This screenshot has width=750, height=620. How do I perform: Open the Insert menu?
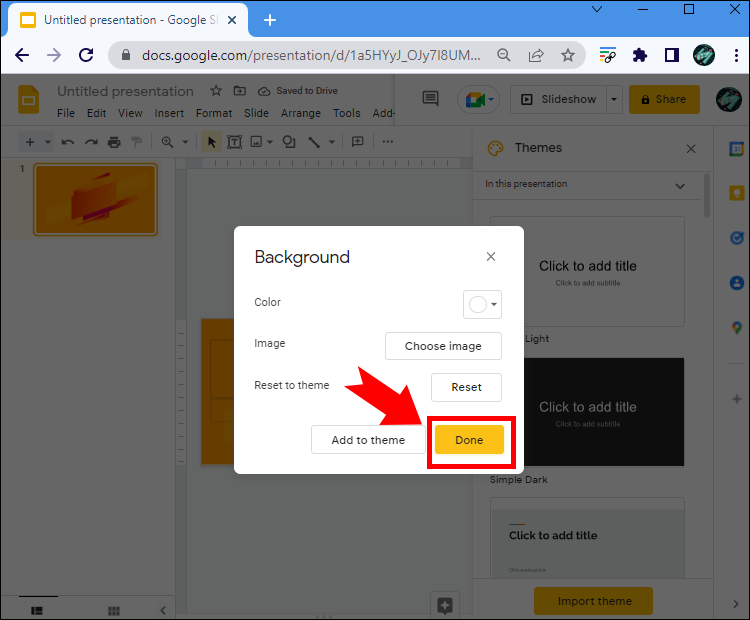[x=169, y=113]
